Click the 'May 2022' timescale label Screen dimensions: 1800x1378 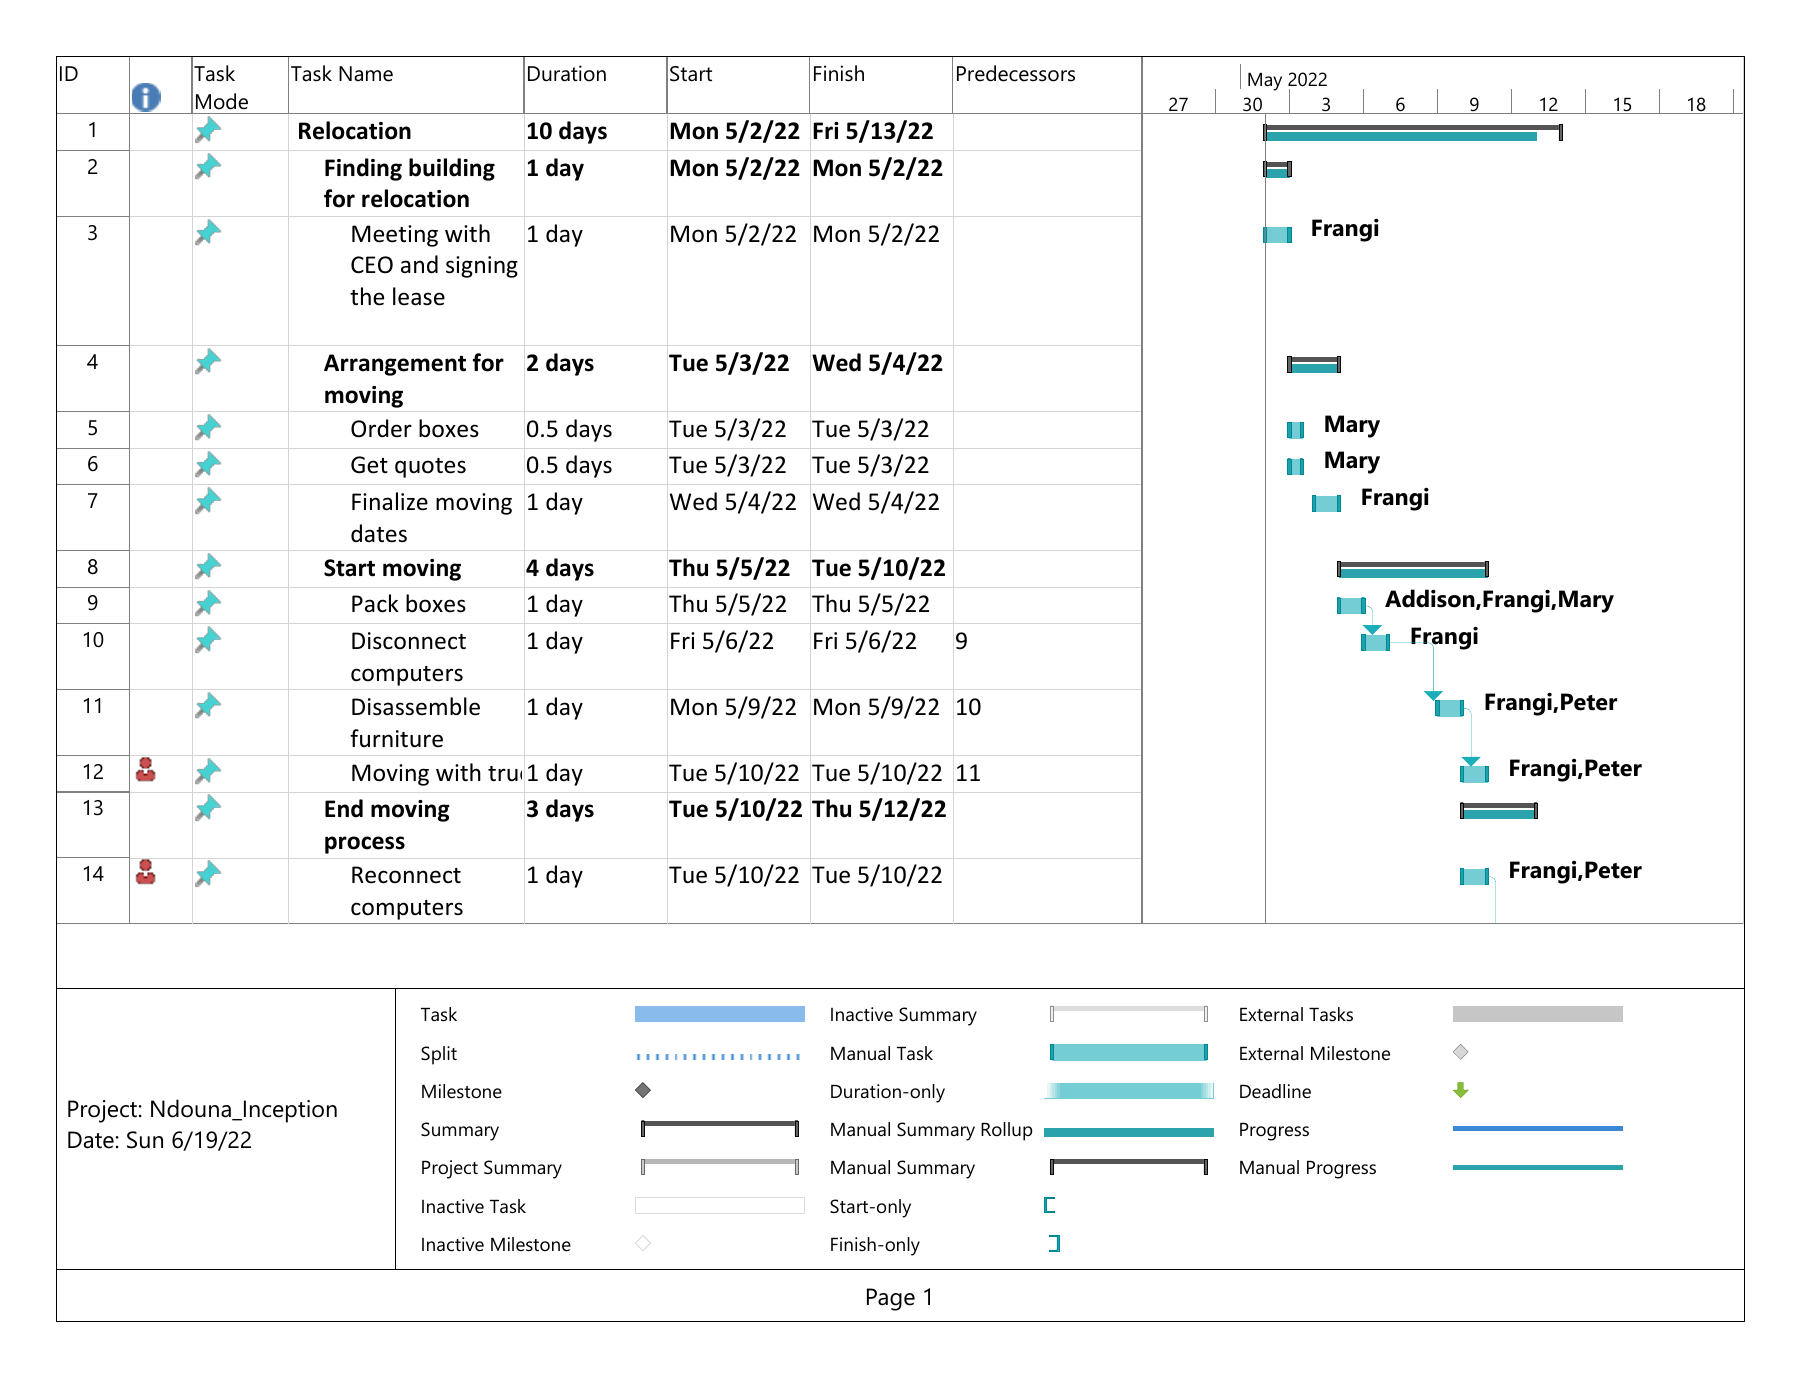point(1287,79)
